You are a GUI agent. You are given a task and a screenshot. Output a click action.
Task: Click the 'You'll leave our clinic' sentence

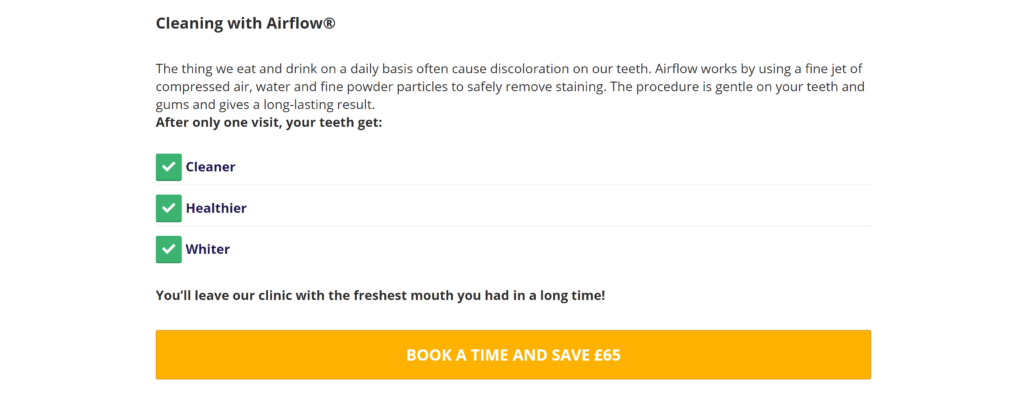pyautogui.click(x=380, y=296)
